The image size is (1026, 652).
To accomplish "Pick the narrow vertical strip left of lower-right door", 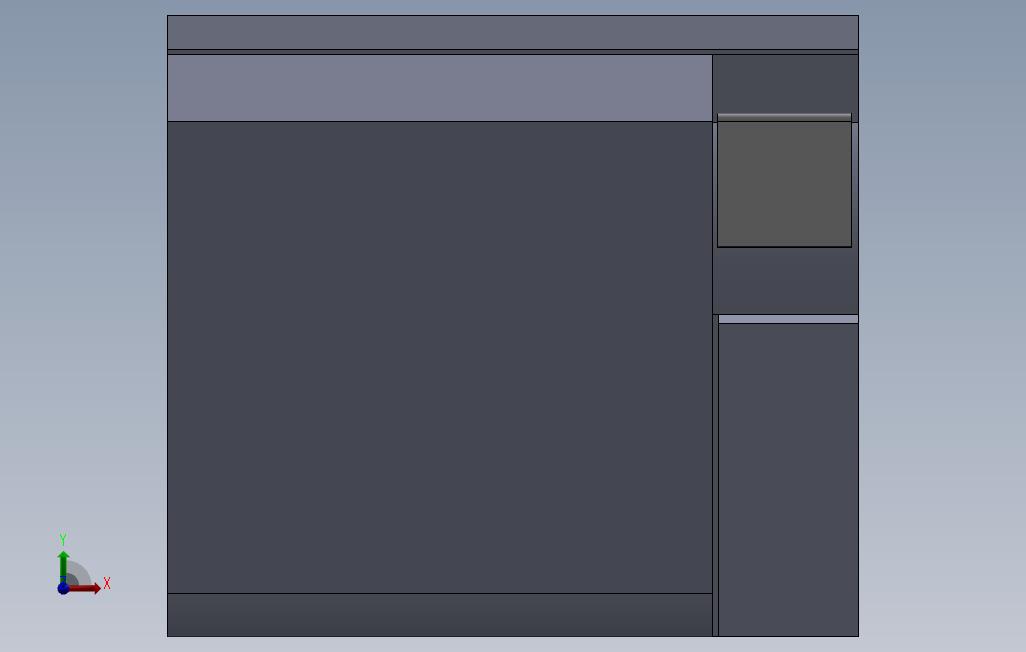I will (x=716, y=475).
